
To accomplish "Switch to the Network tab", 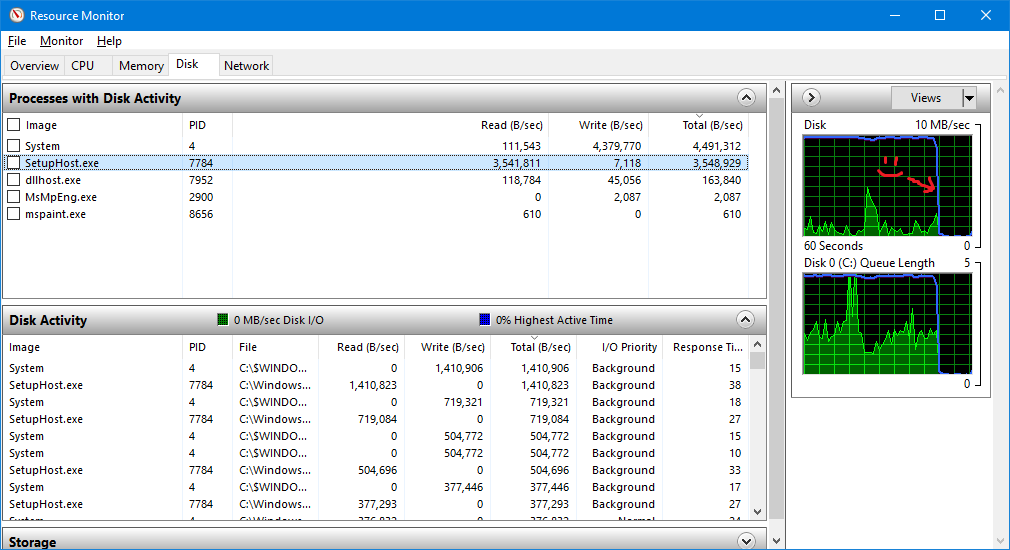I will [246, 66].
